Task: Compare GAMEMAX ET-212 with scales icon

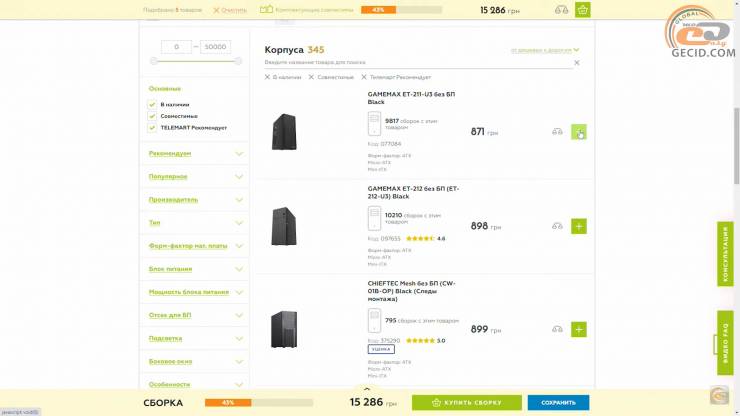Action: pyautogui.click(x=557, y=226)
